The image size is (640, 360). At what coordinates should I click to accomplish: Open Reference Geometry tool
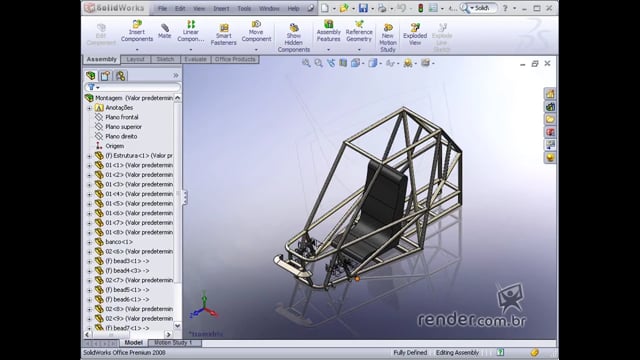(359, 31)
